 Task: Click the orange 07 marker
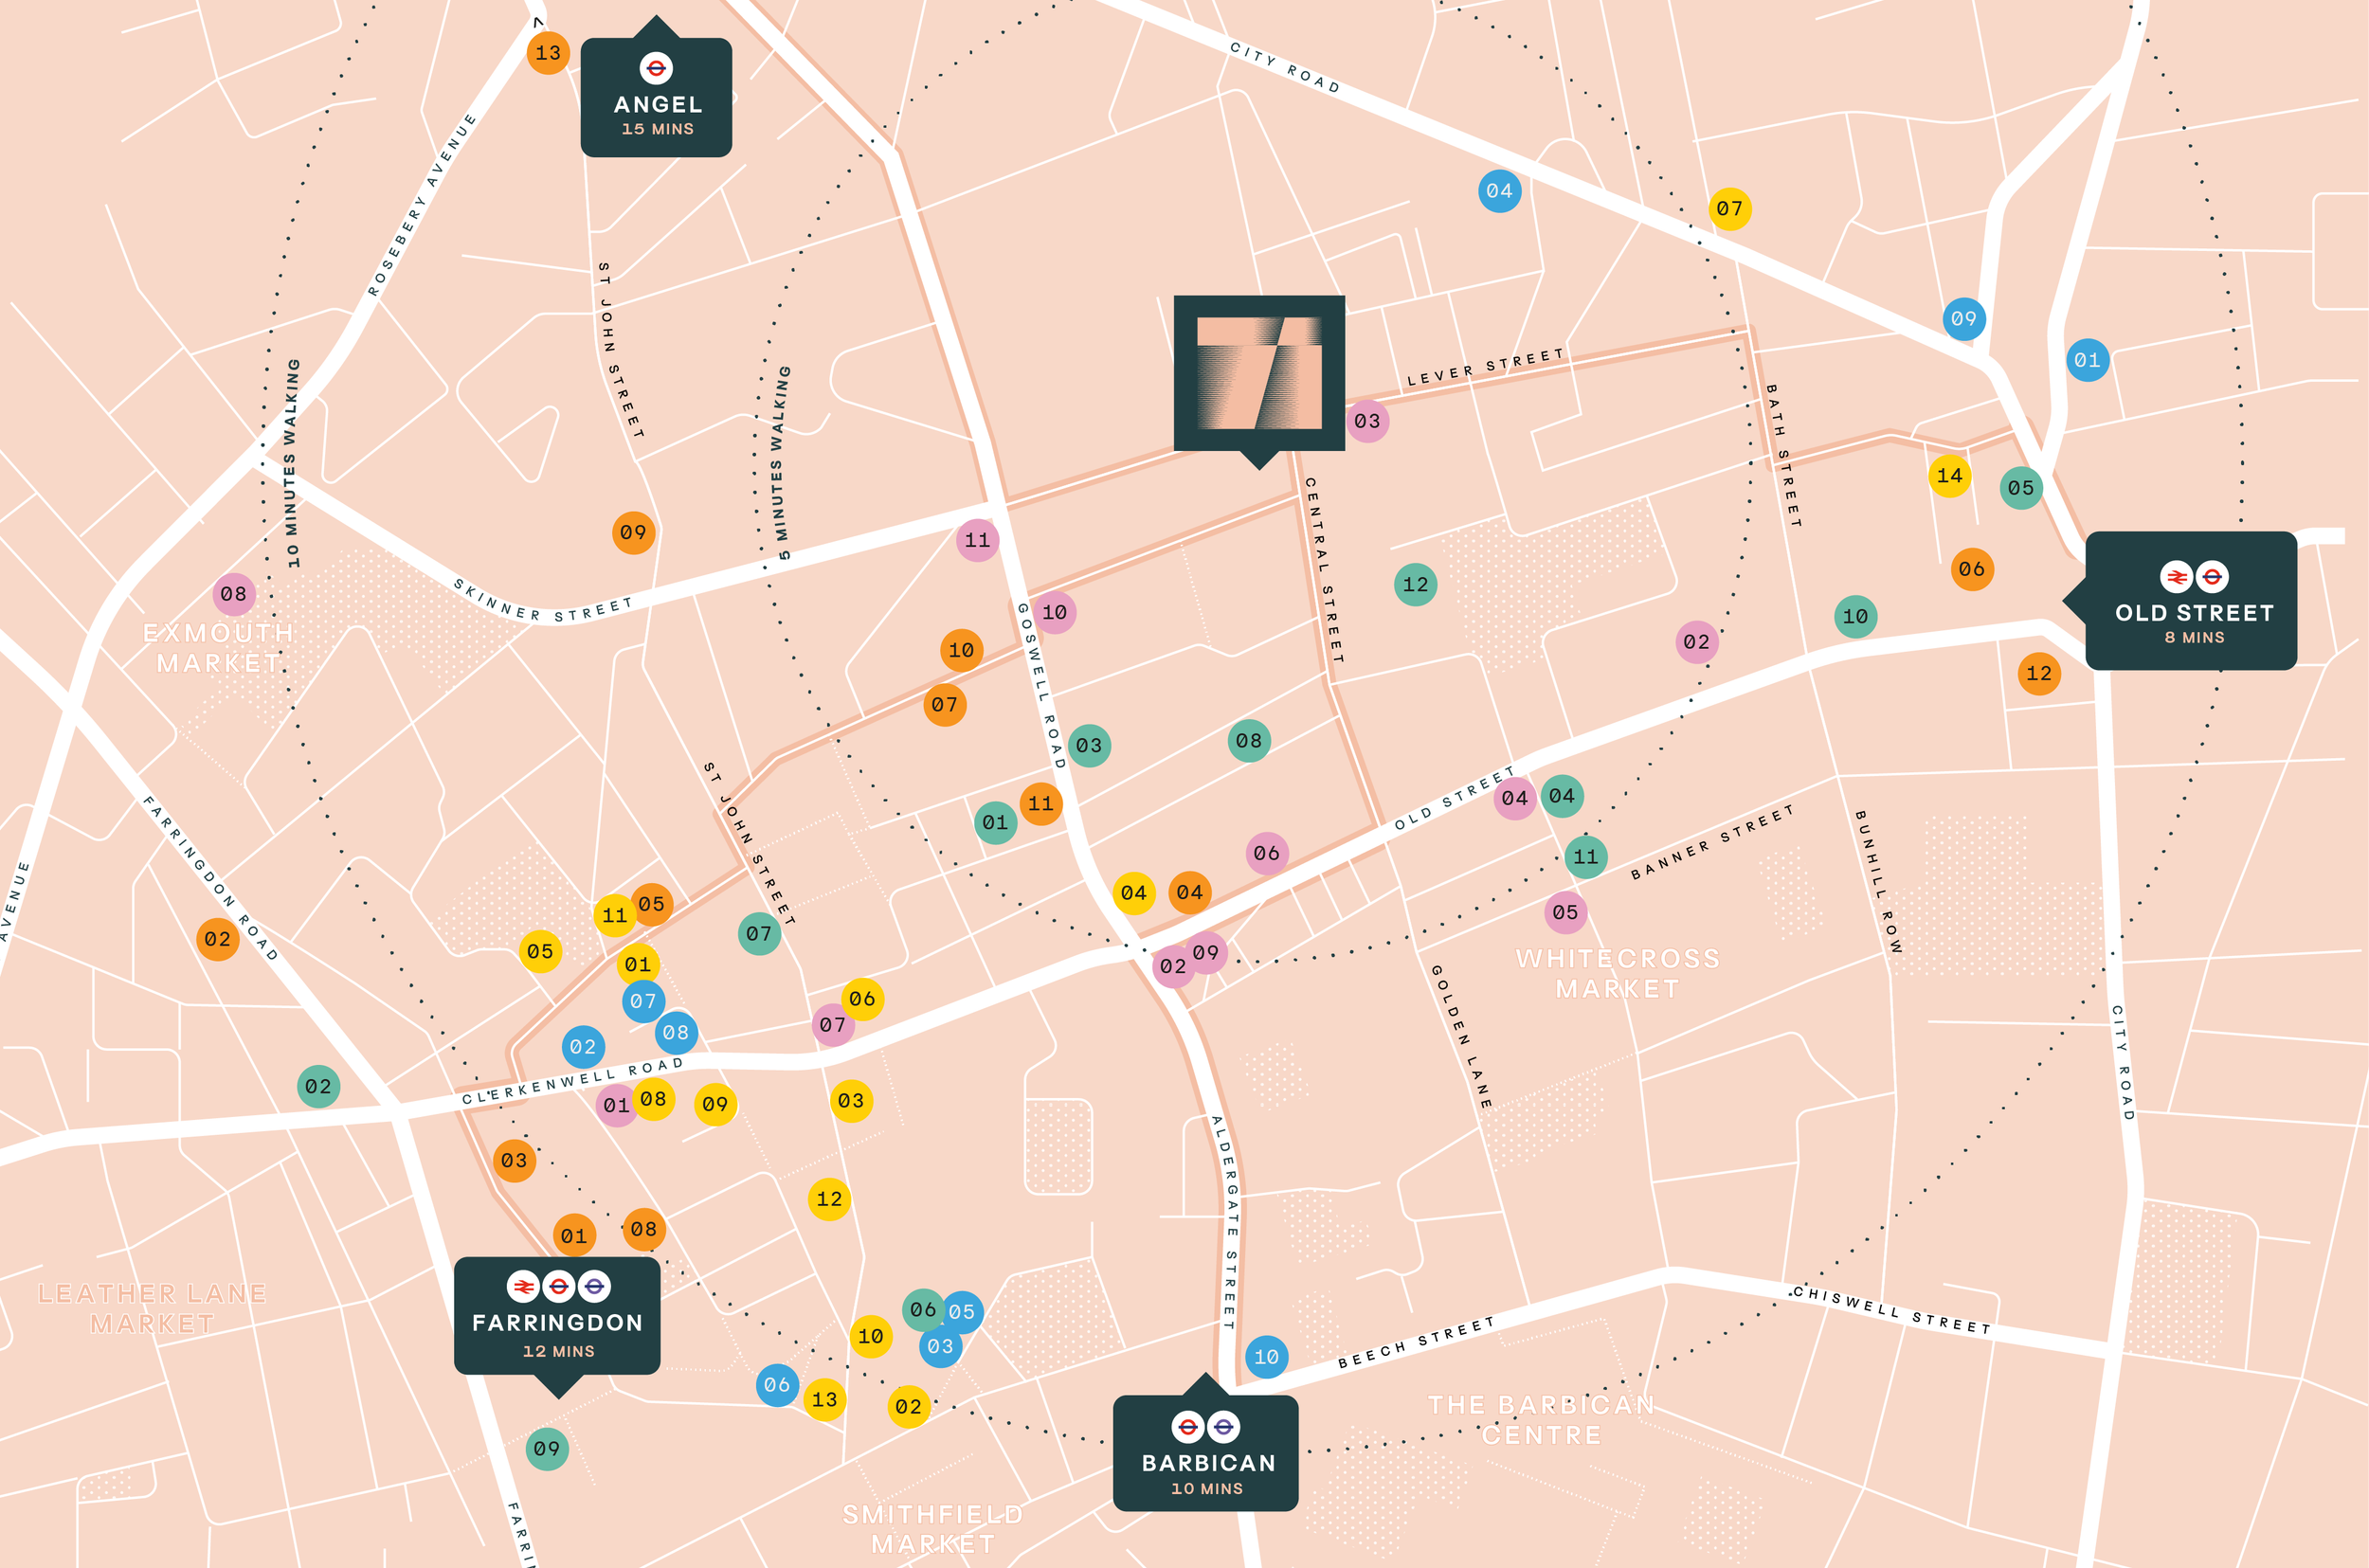point(944,705)
